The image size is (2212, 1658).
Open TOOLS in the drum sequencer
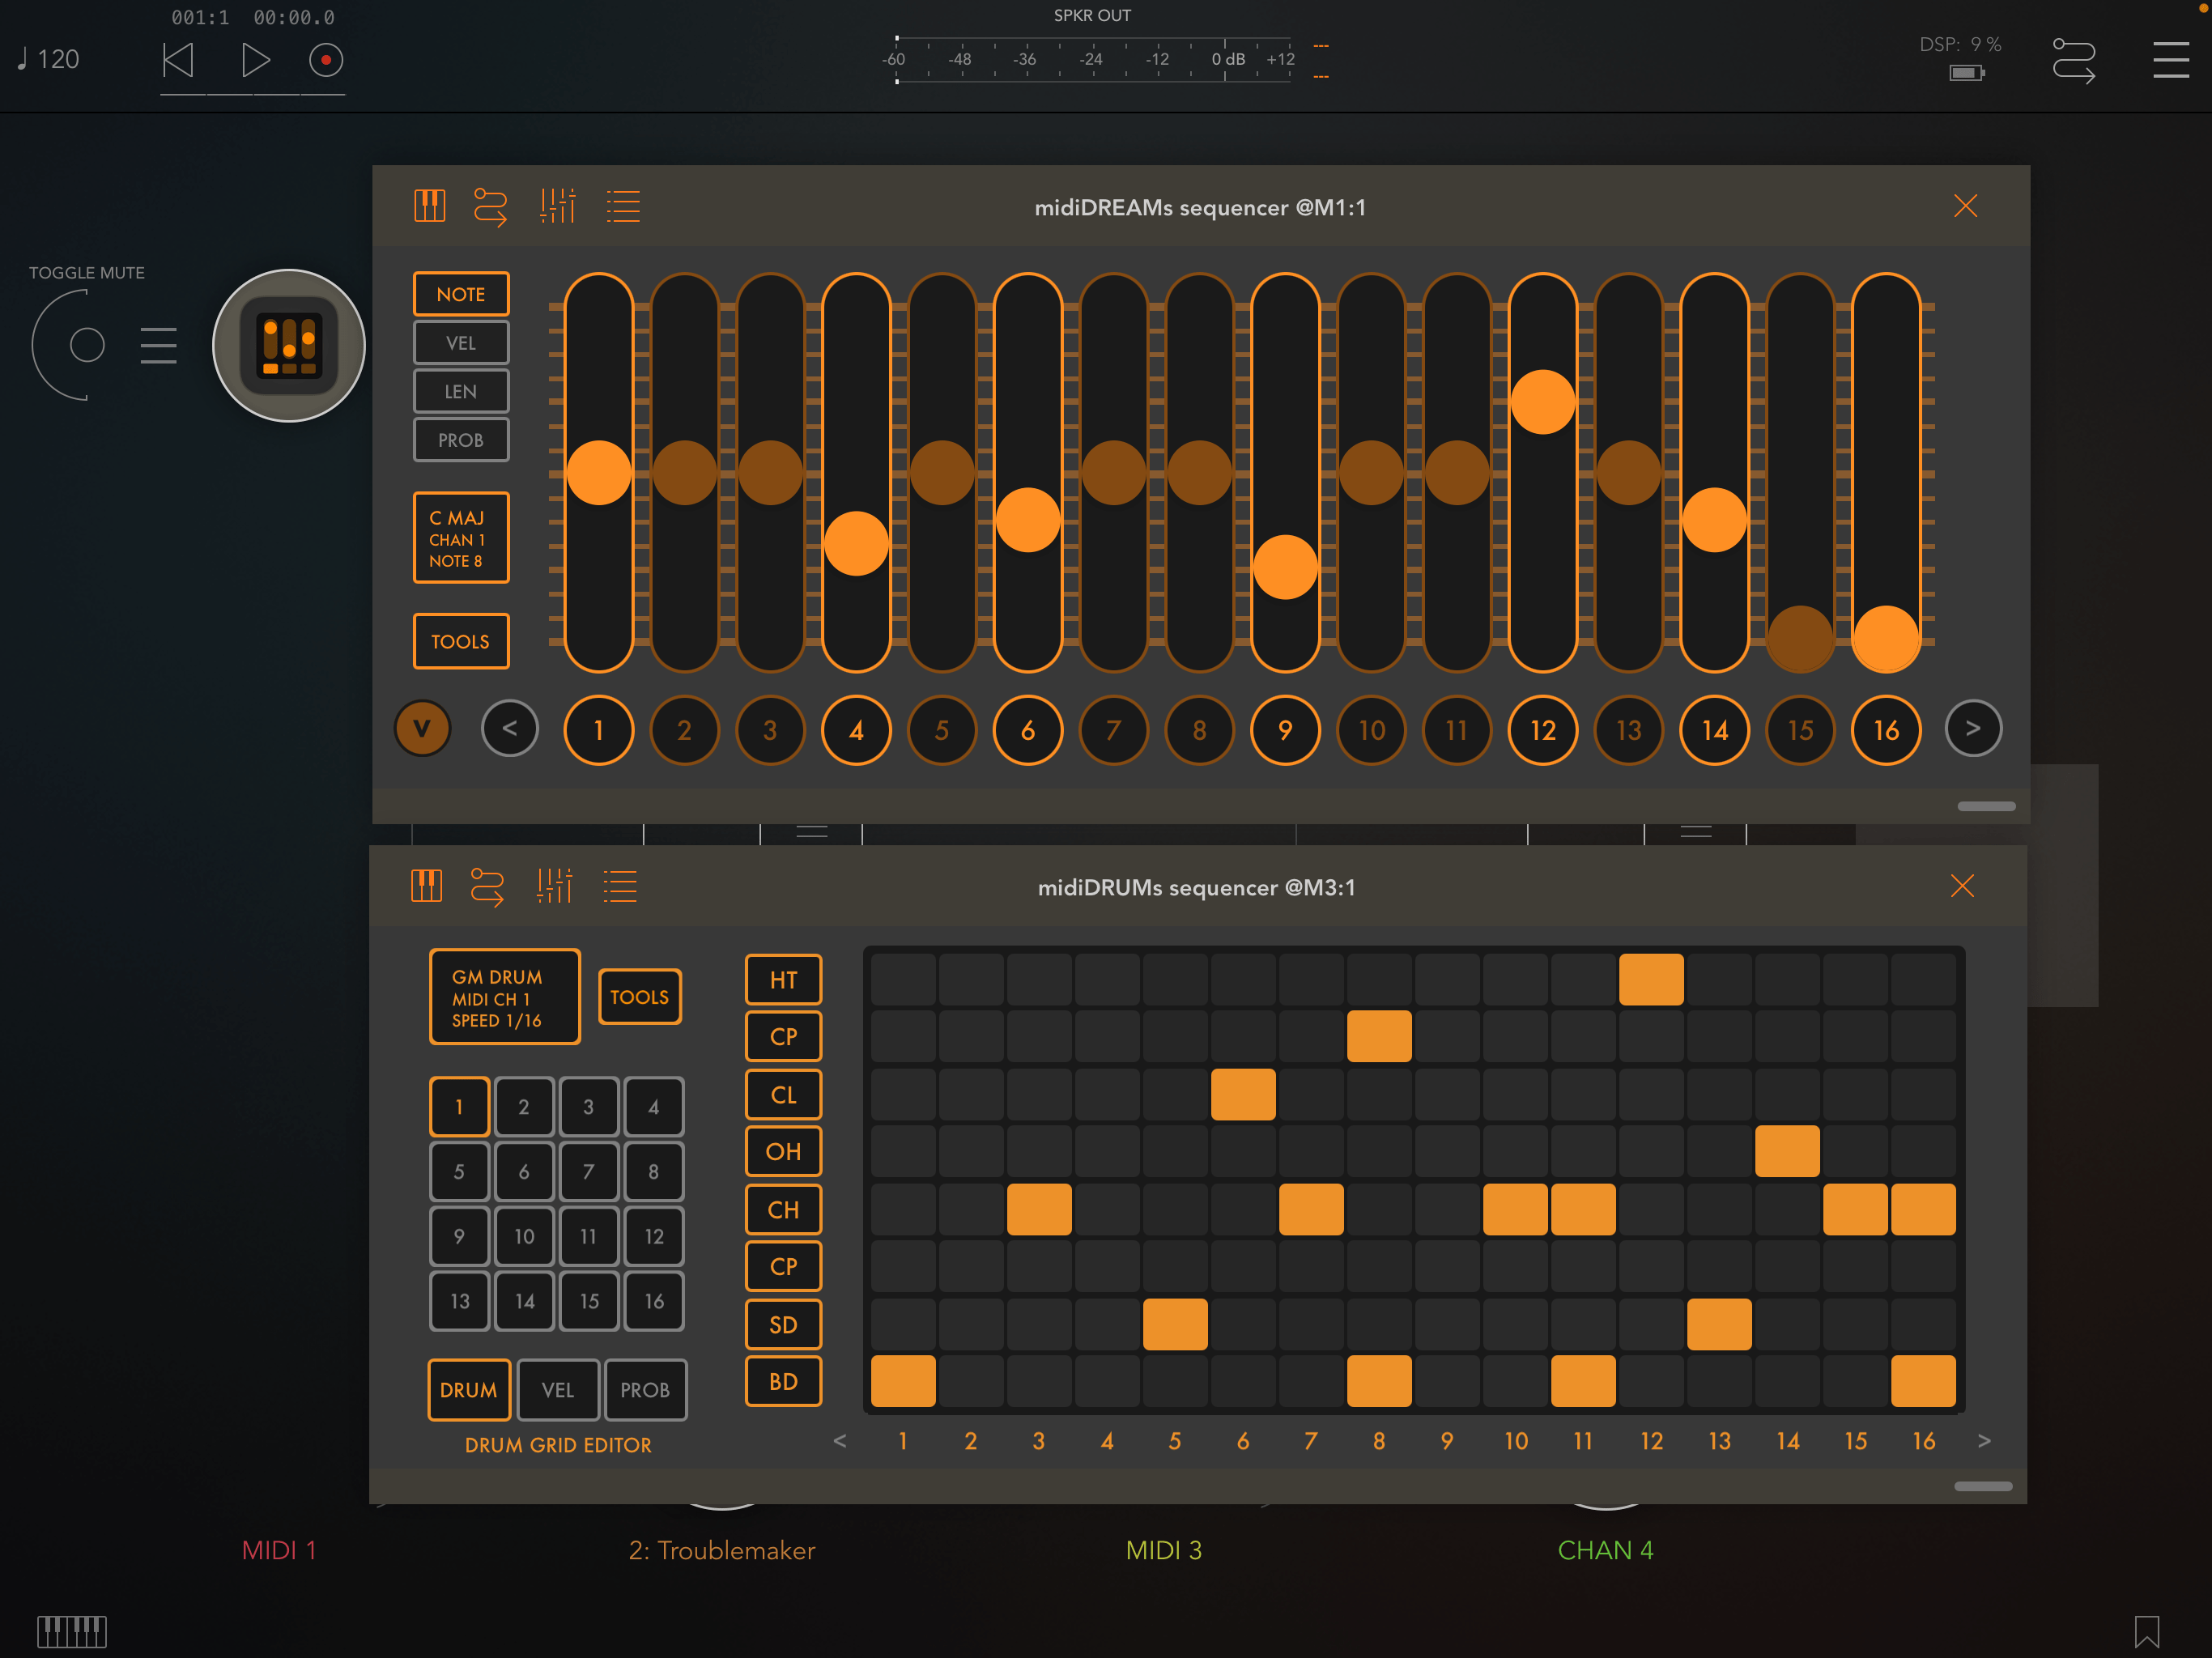[639, 996]
